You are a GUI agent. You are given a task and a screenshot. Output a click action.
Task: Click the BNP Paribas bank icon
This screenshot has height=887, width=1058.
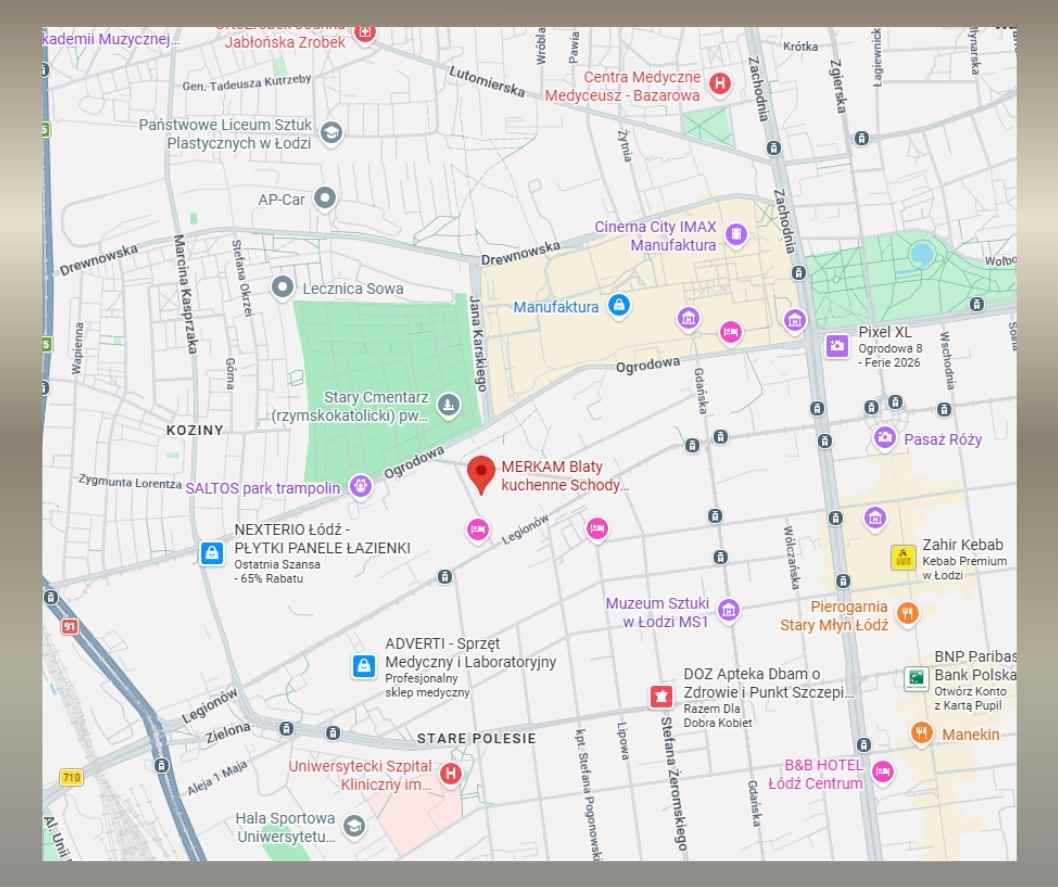click(915, 678)
